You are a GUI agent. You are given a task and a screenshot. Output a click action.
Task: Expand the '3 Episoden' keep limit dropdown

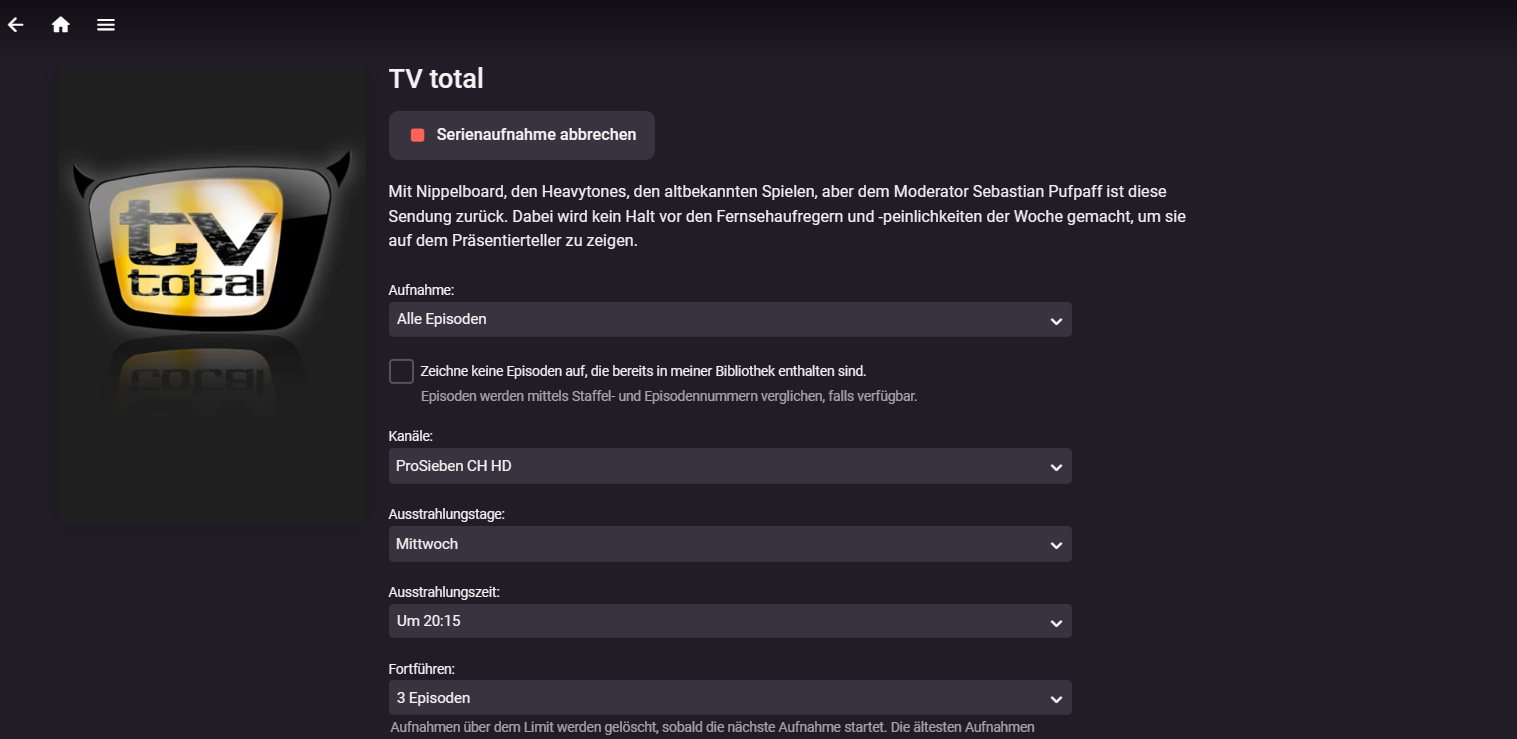point(720,698)
